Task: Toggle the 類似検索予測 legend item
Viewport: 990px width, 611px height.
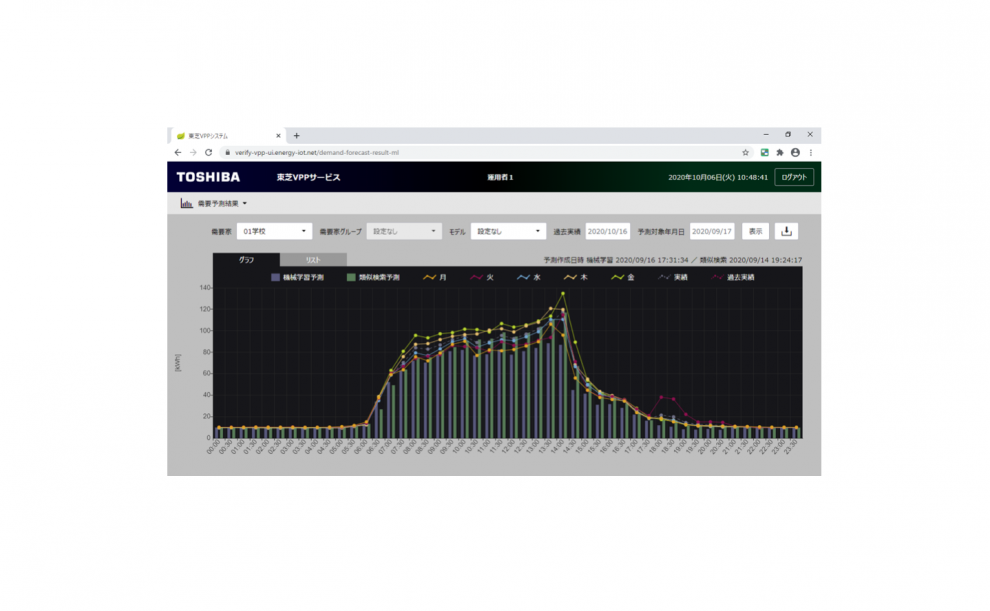Action: [x=373, y=277]
